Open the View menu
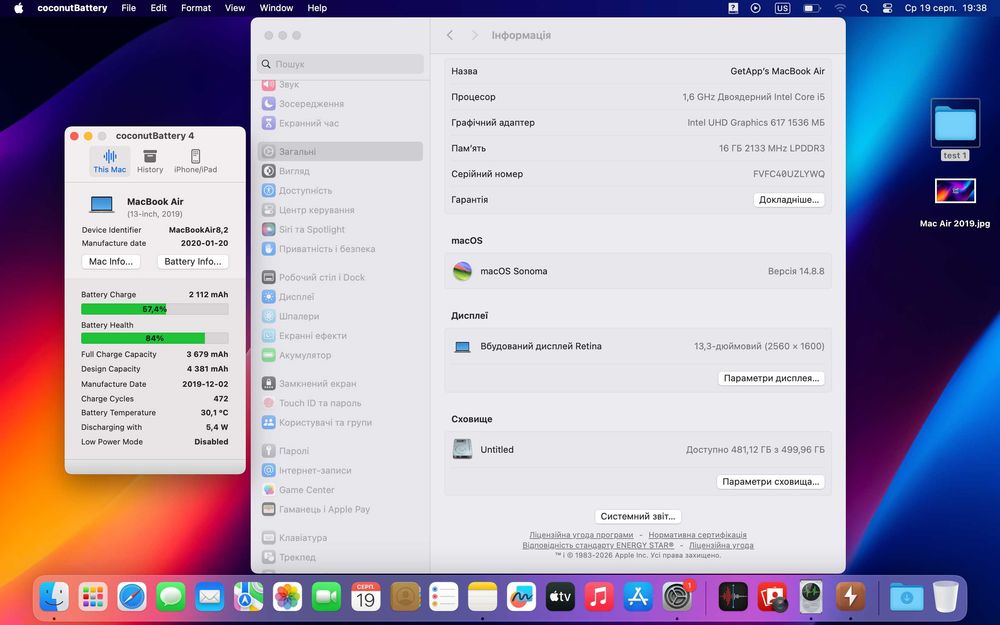 235,8
